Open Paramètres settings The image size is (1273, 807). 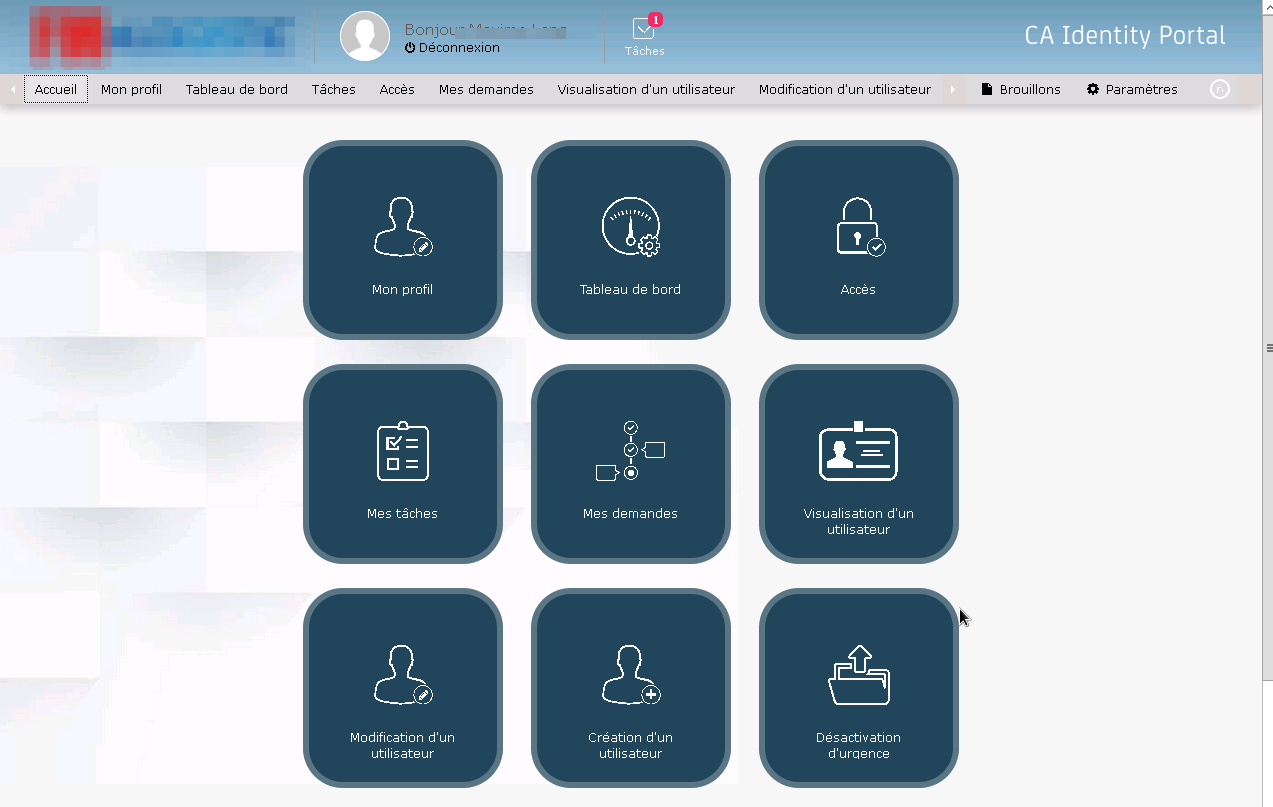pyautogui.click(x=1133, y=89)
